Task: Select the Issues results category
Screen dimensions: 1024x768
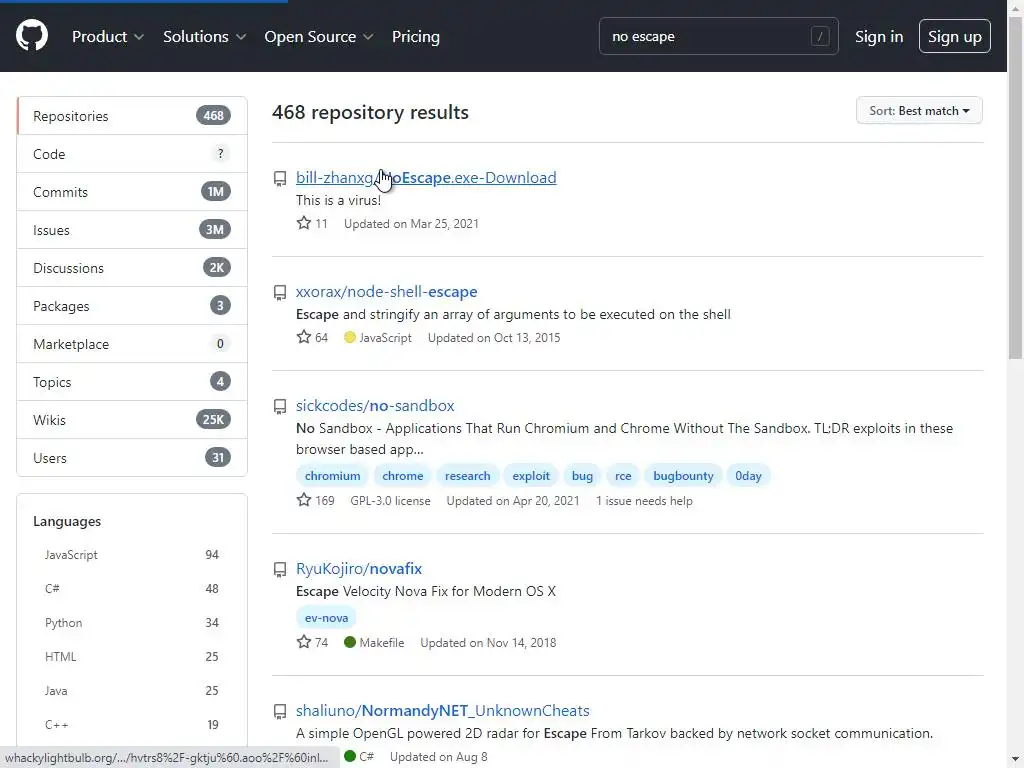Action: pyautogui.click(x=132, y=229)
